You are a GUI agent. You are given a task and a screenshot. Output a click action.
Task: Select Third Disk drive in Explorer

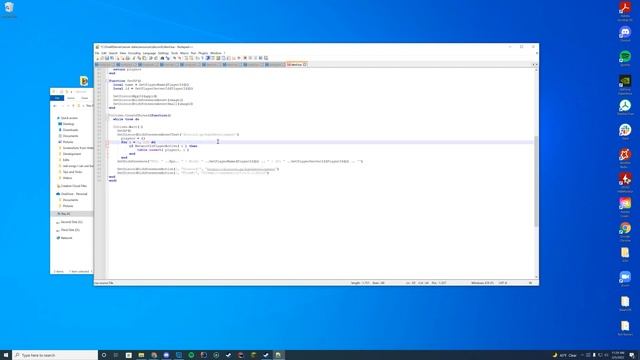(70, 230)
